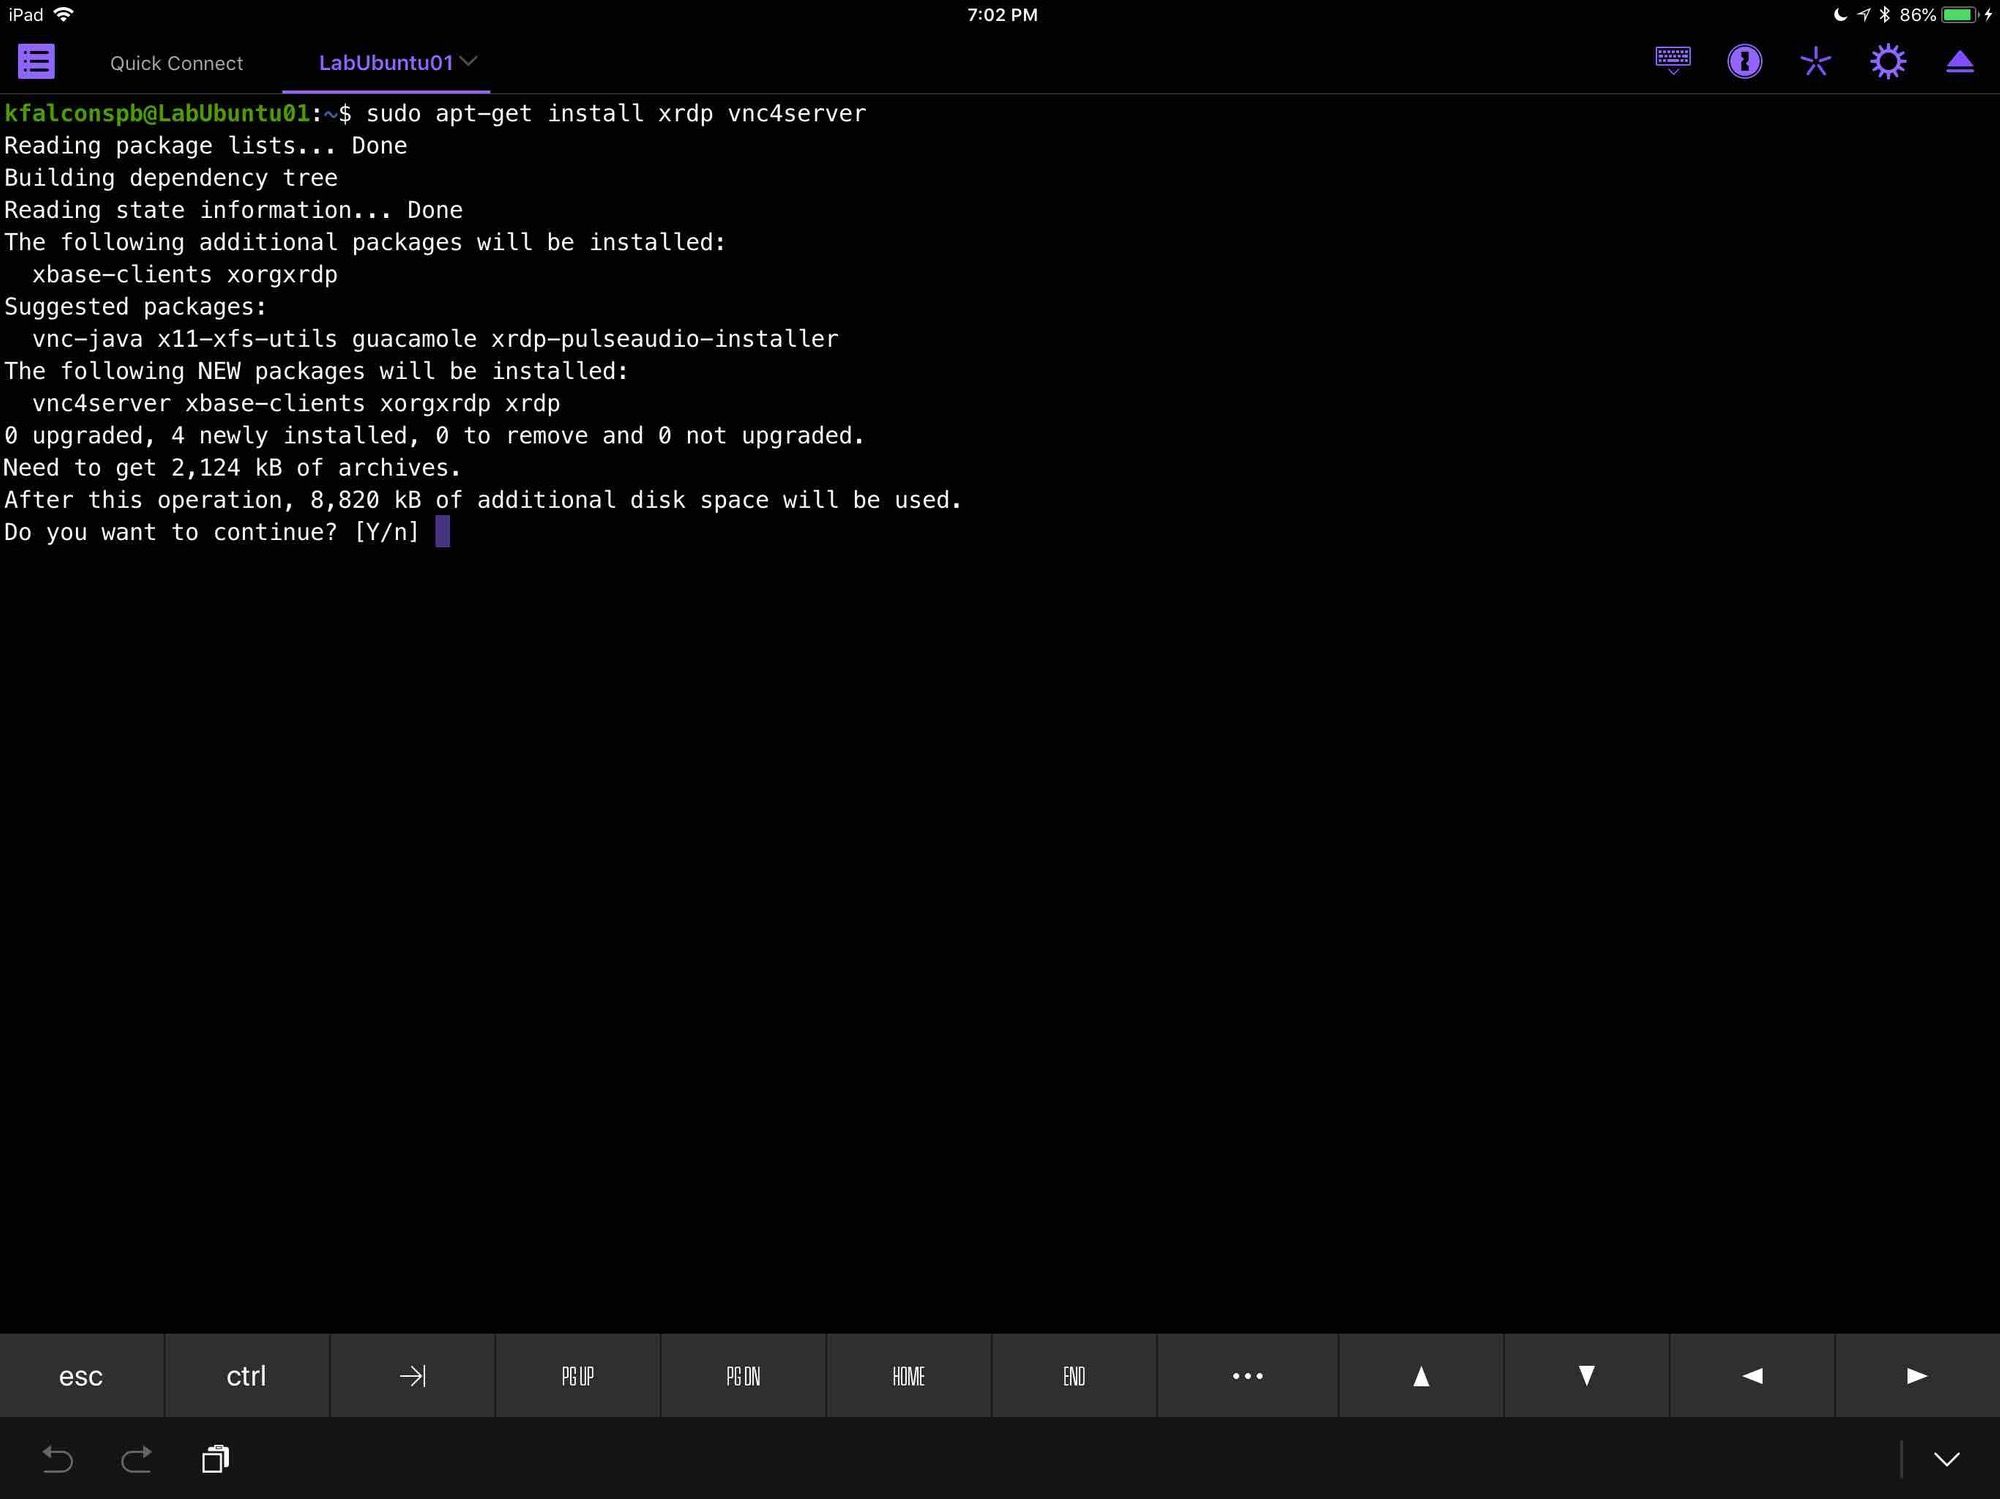Tap the battery indicator in status bar
Screen dimensions: 2000x1499
tap(1958, 15)
